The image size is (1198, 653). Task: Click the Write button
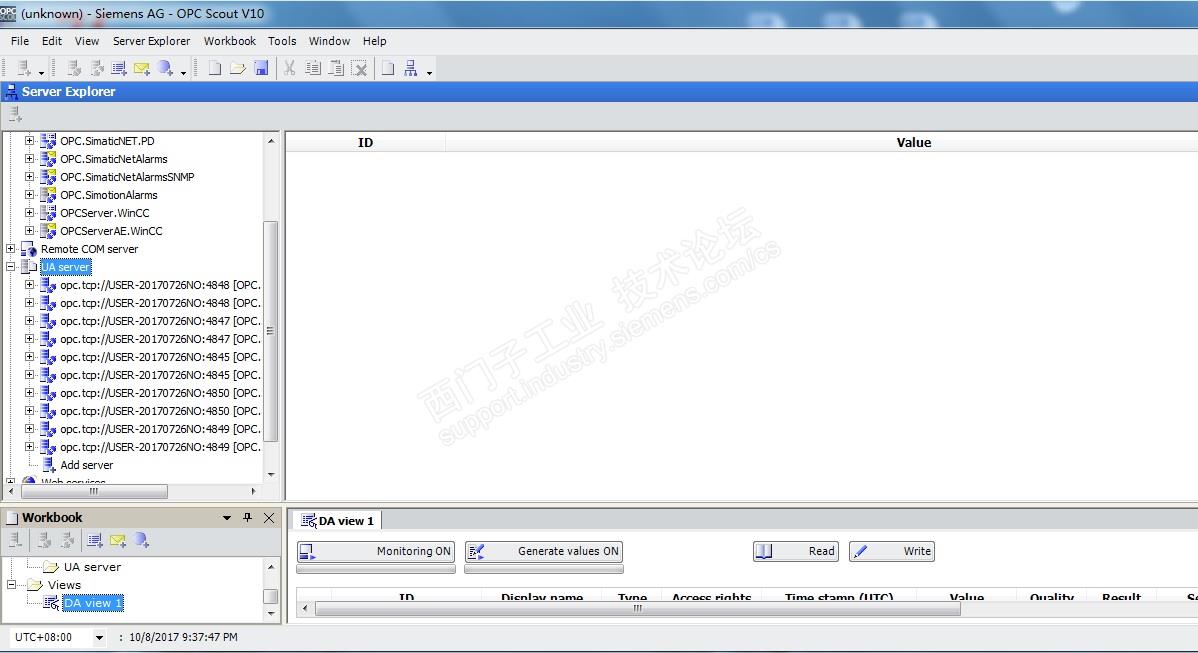coord(892,551)
